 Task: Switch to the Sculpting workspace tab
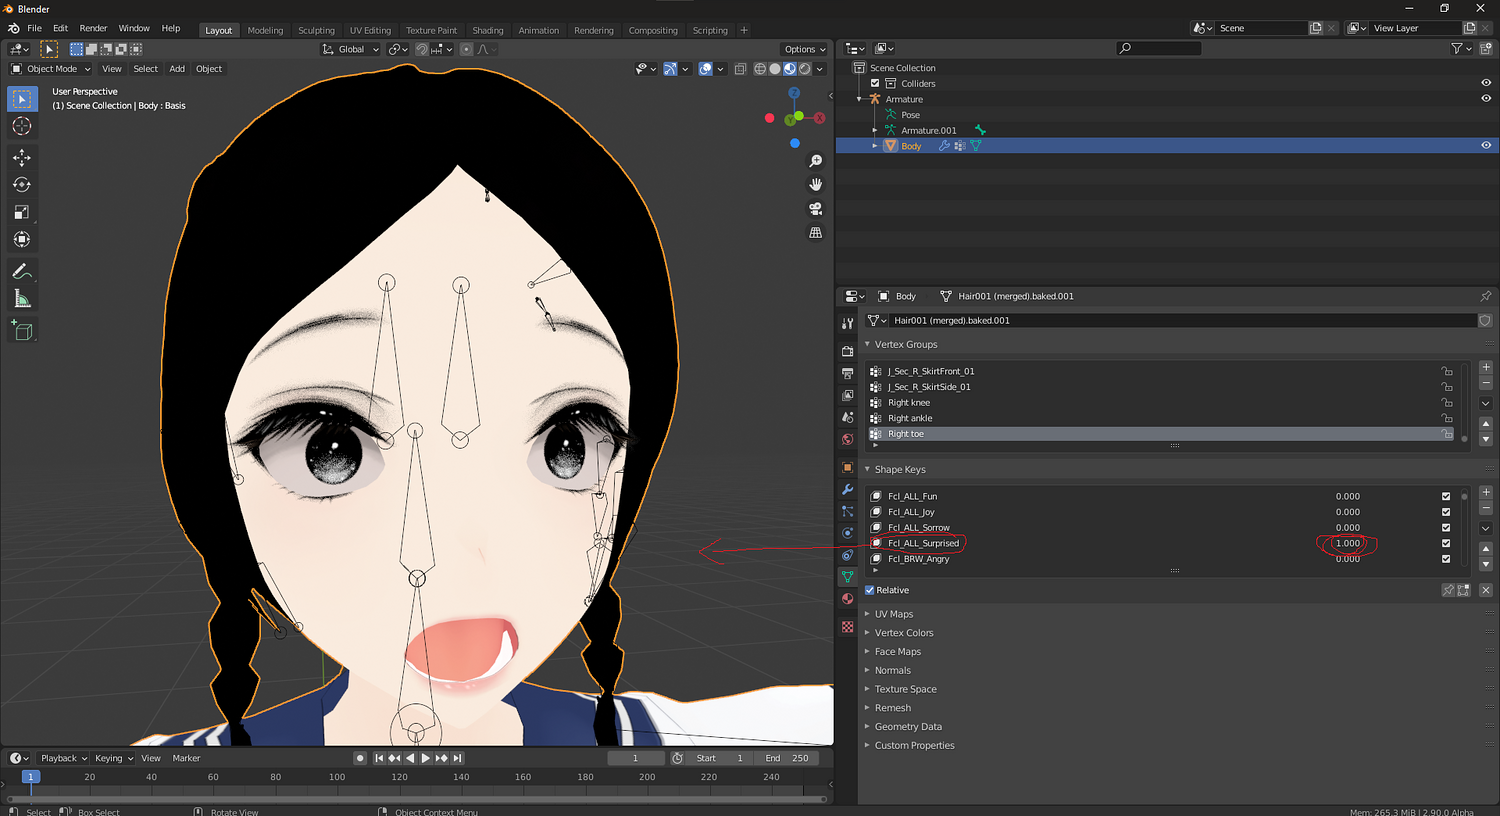tap(316, 30)
